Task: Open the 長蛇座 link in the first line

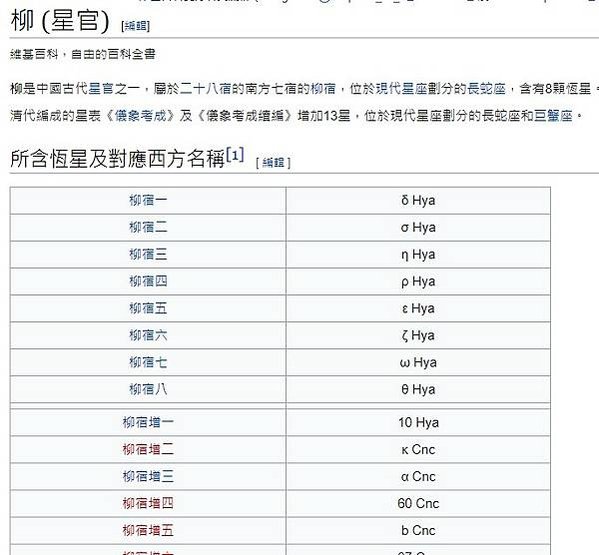Action: coord(486,89)
